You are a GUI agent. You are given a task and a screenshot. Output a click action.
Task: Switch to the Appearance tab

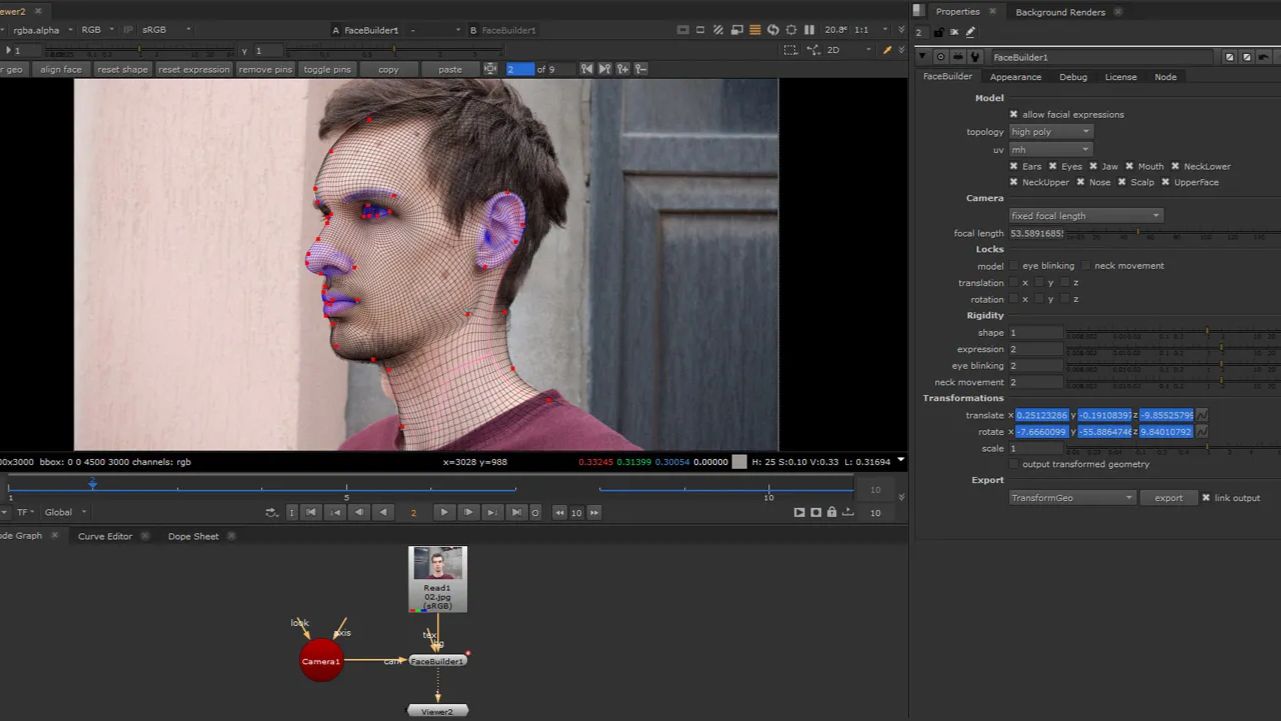(x=1015, y=77)
